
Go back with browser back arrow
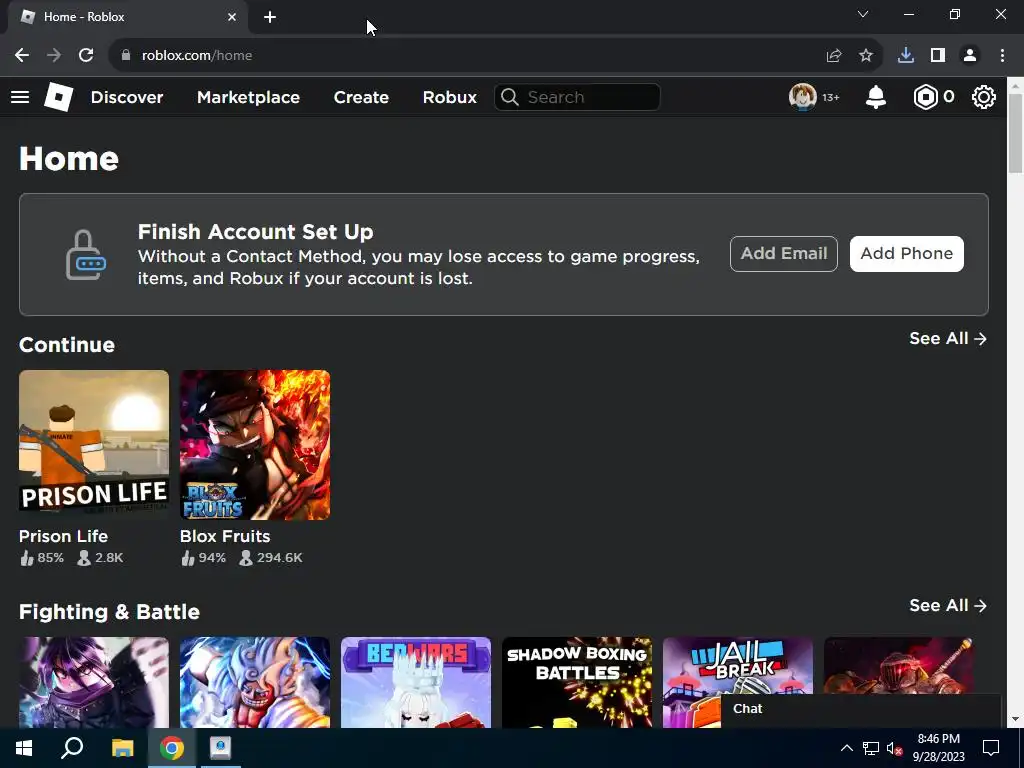22,56
